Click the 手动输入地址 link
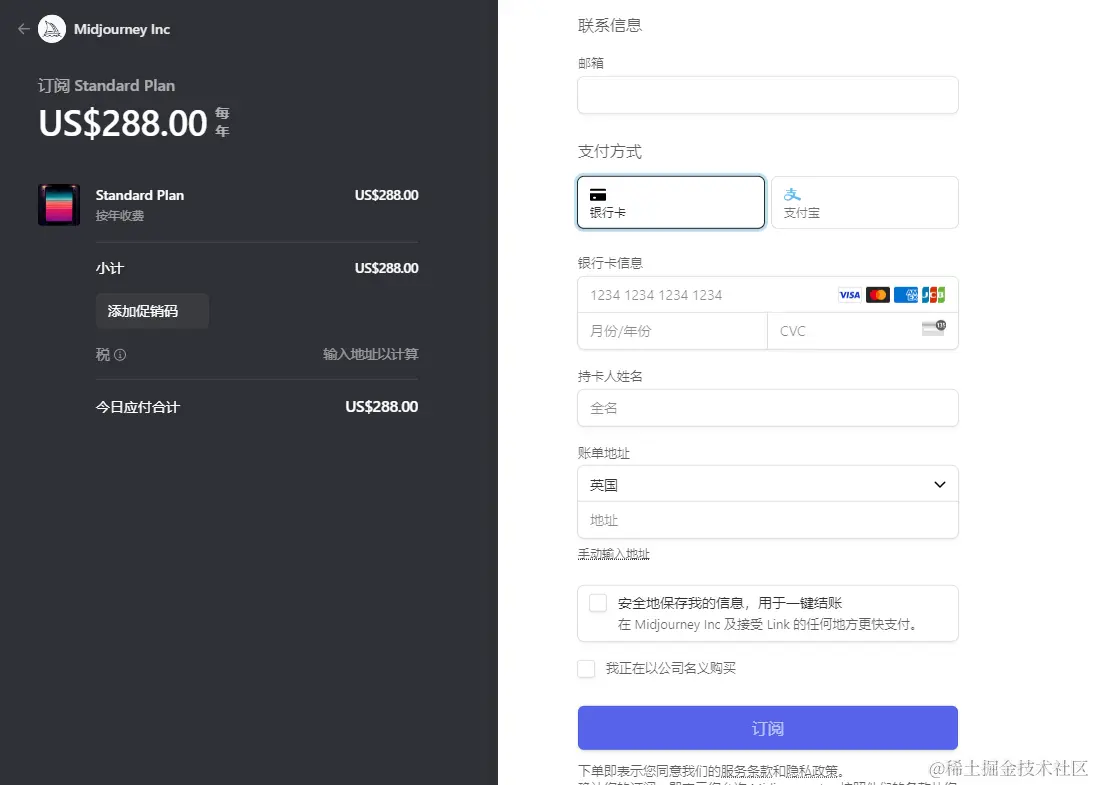 pyautogui.click(x=614, y=553)
